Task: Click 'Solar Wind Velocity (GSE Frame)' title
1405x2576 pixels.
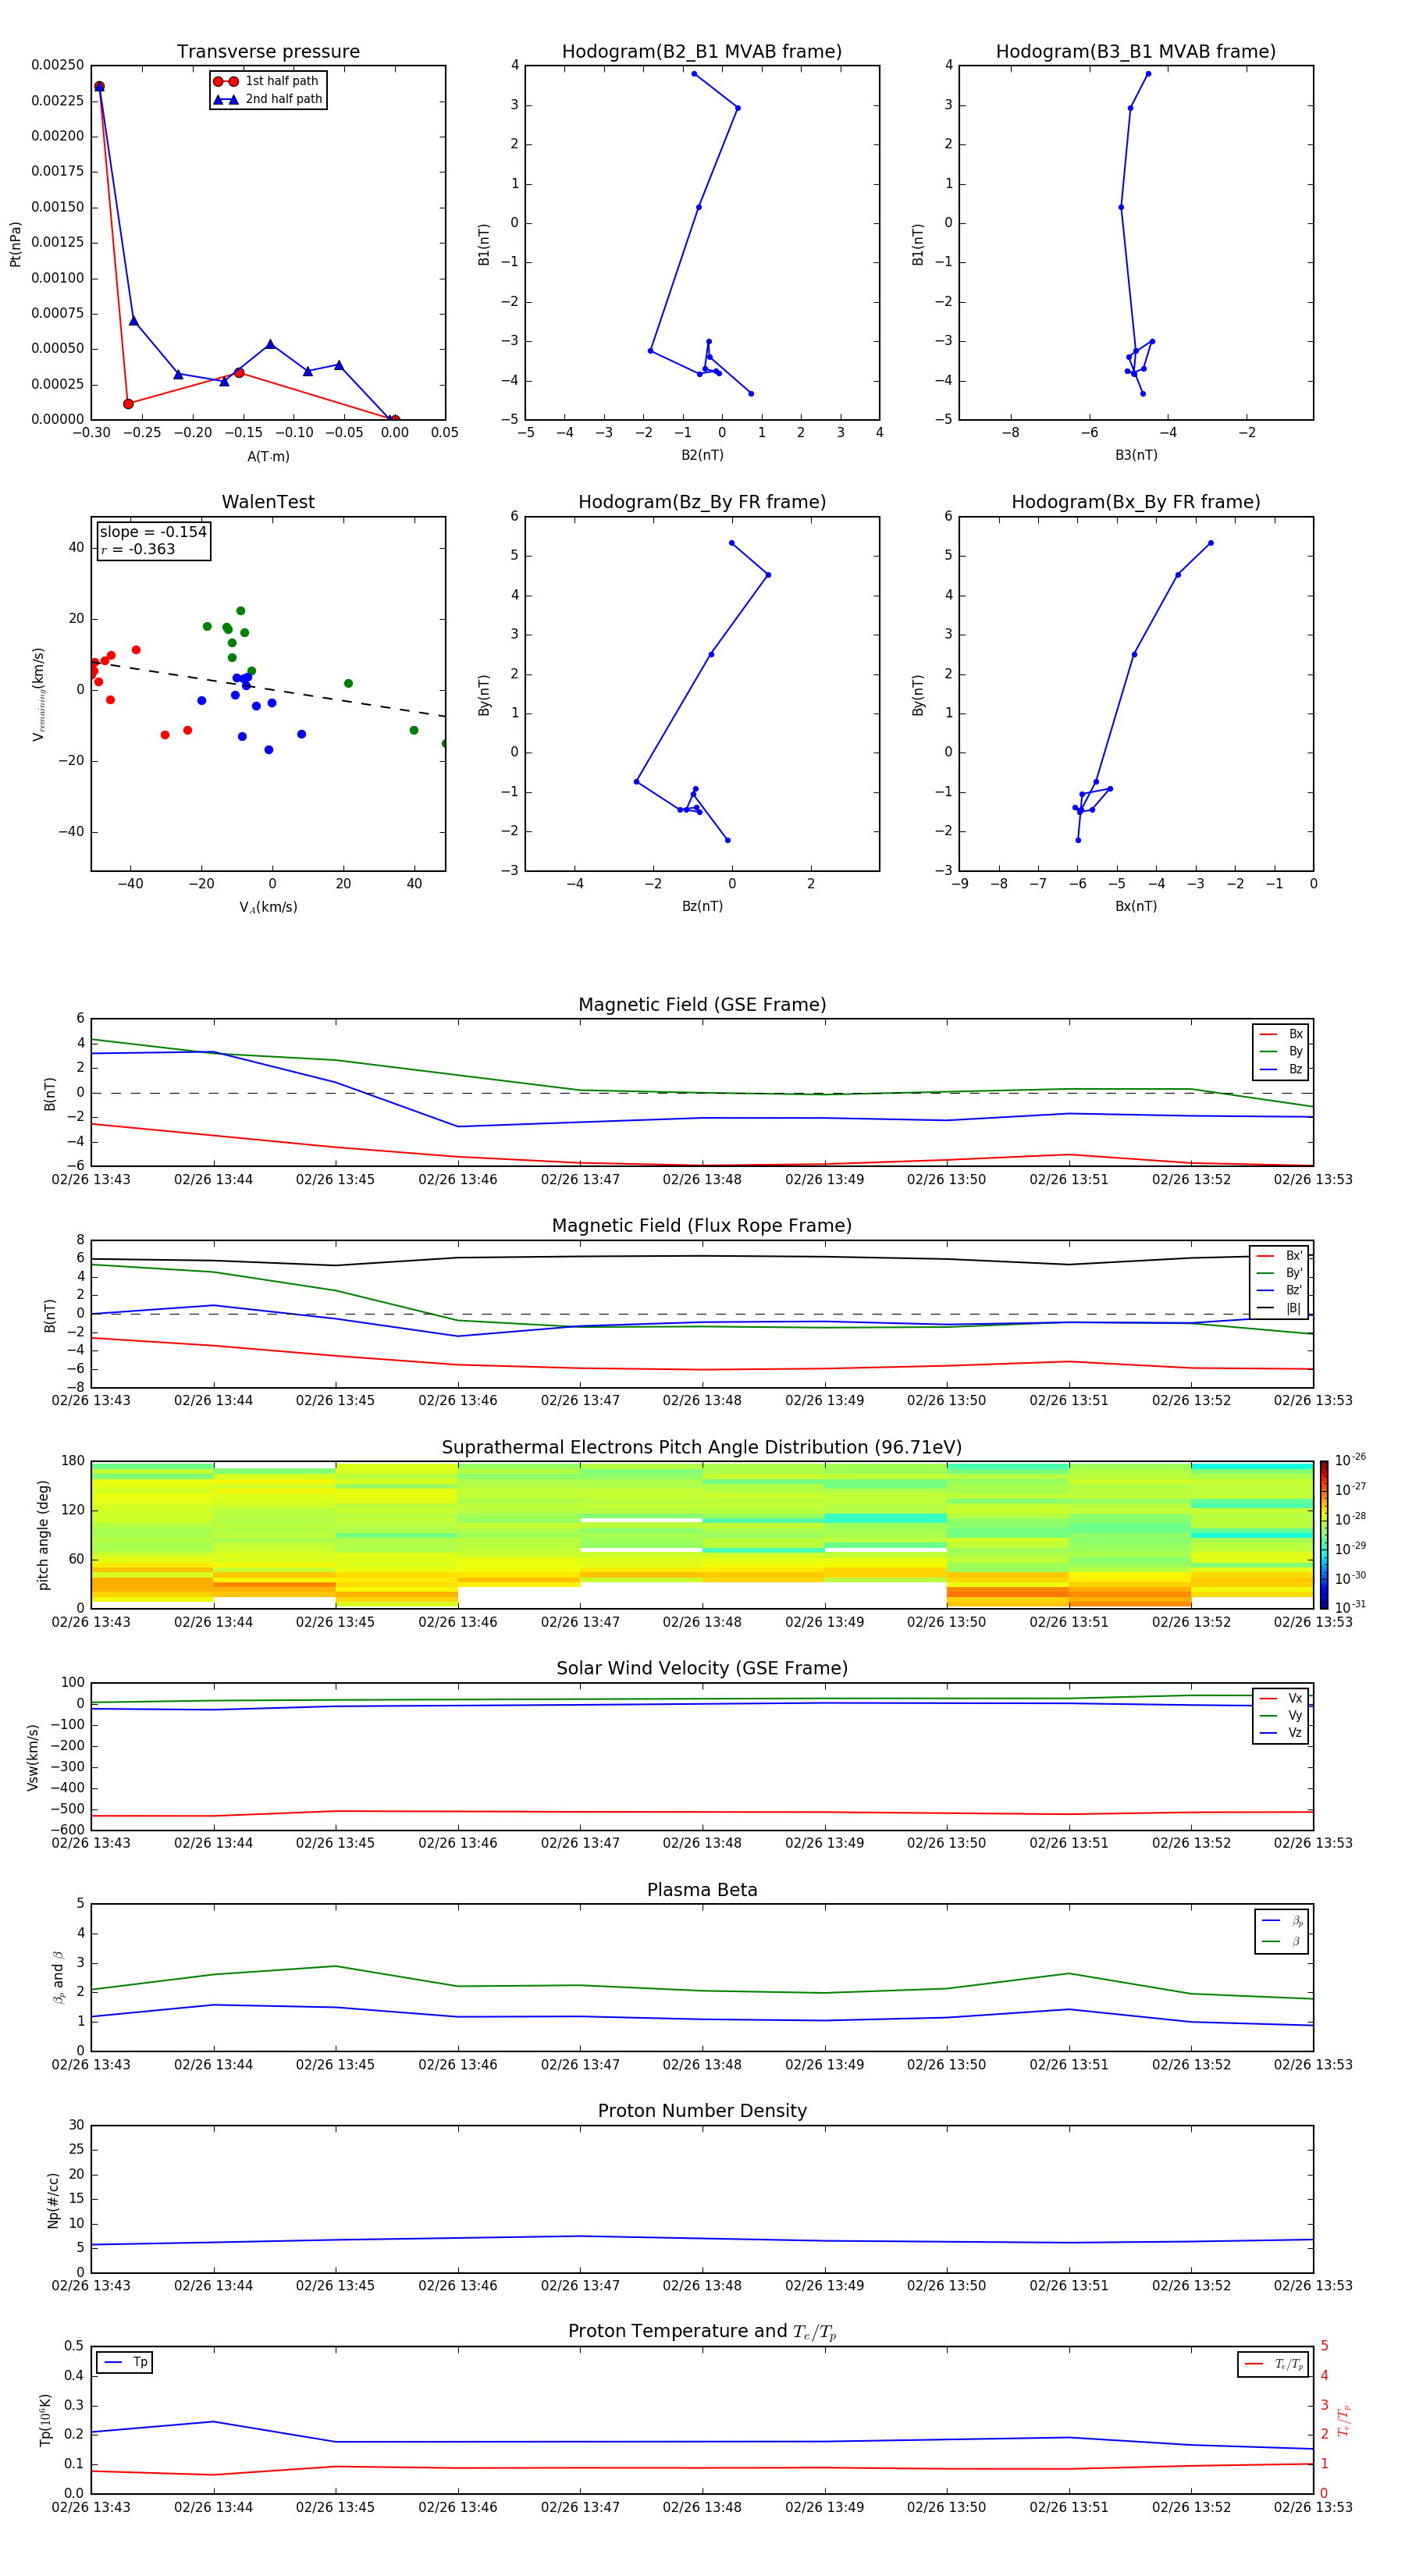Action: click(x=702, y=1669)
